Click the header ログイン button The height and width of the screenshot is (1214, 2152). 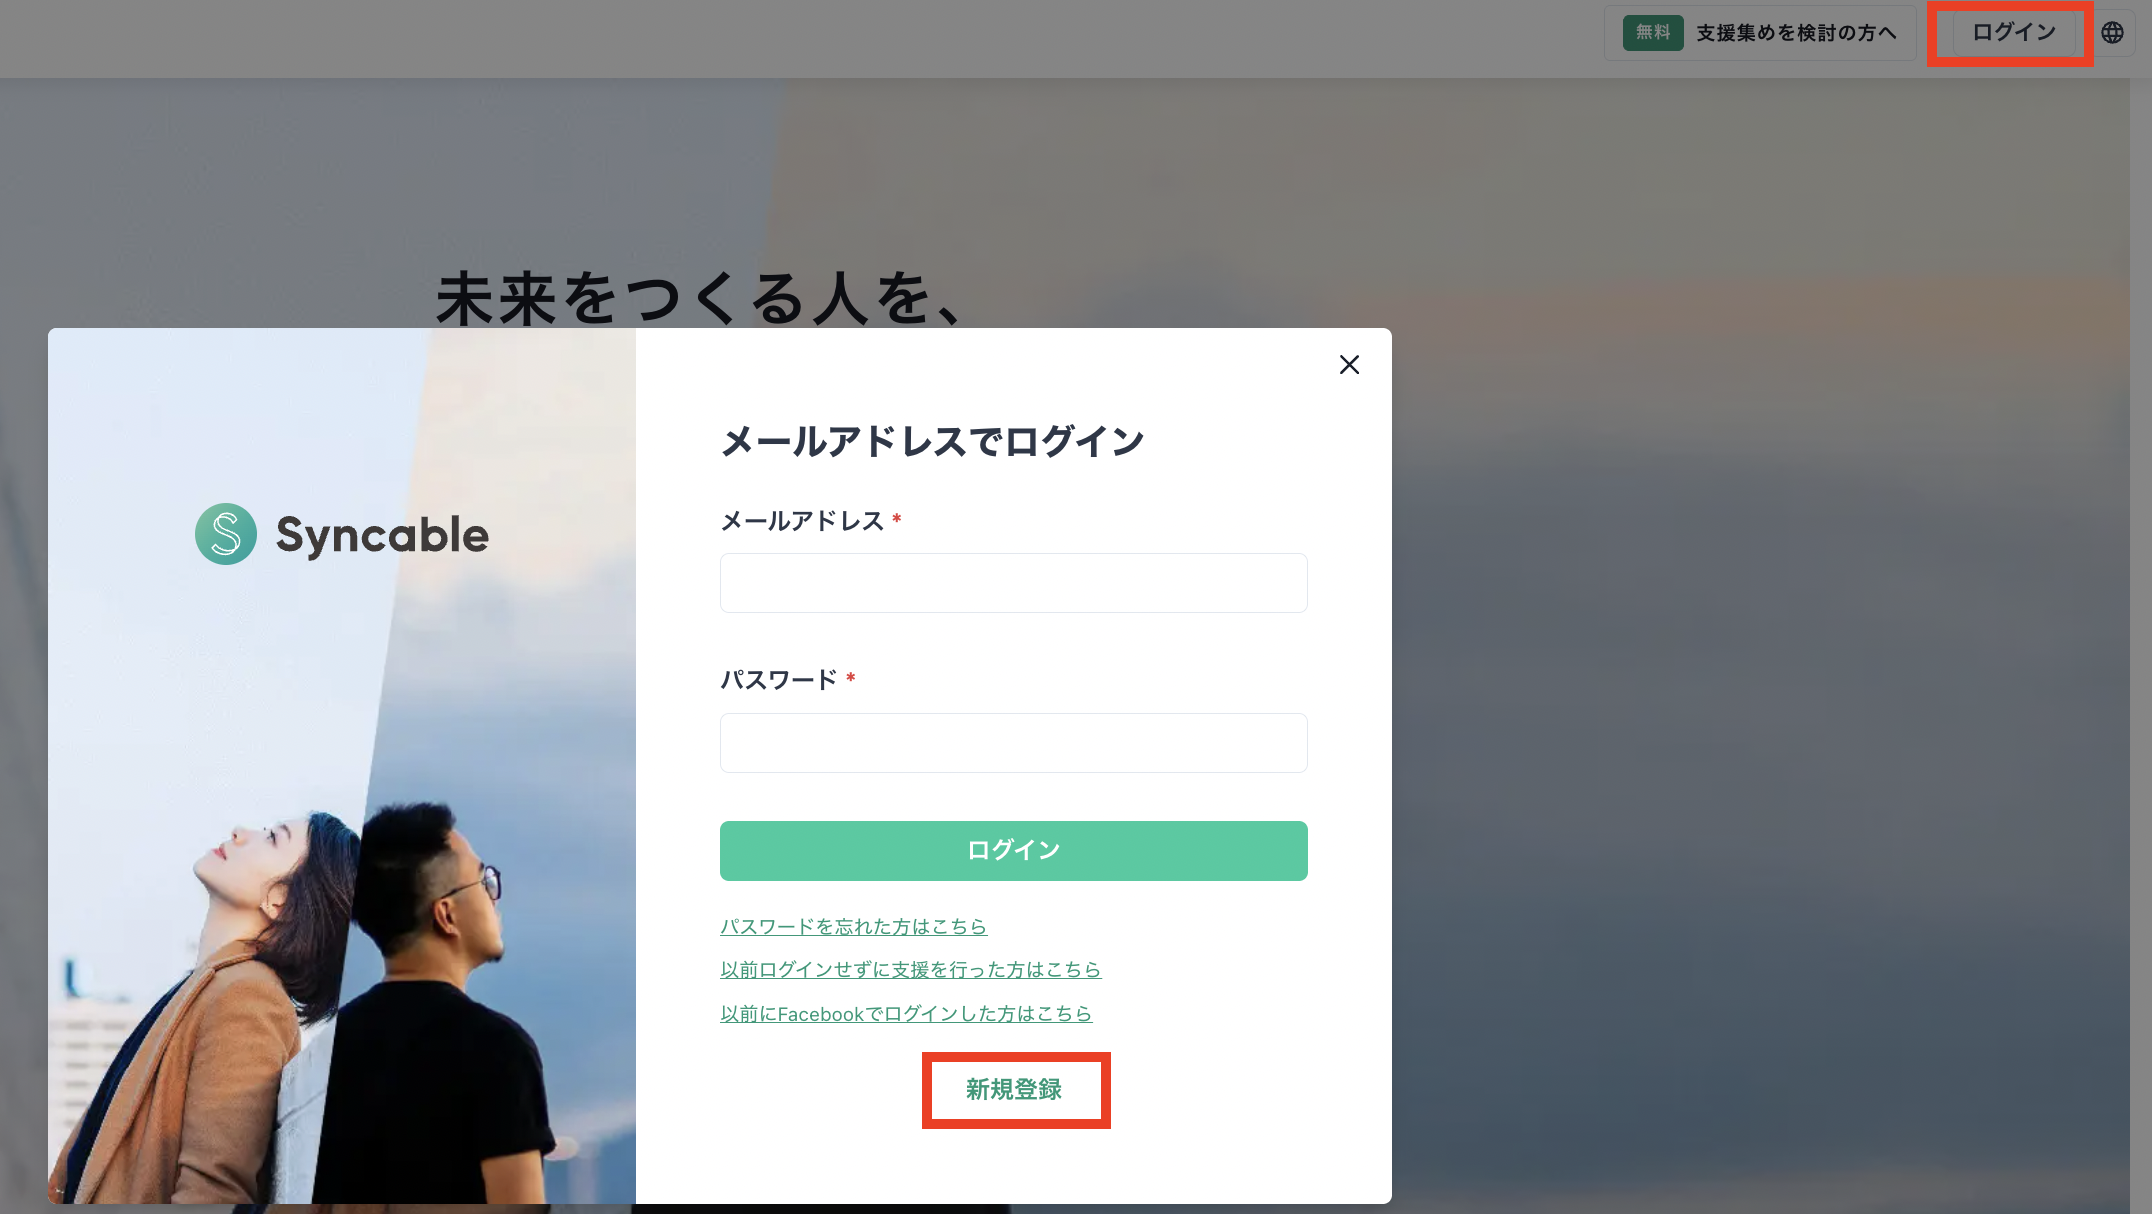point(2012,33)
